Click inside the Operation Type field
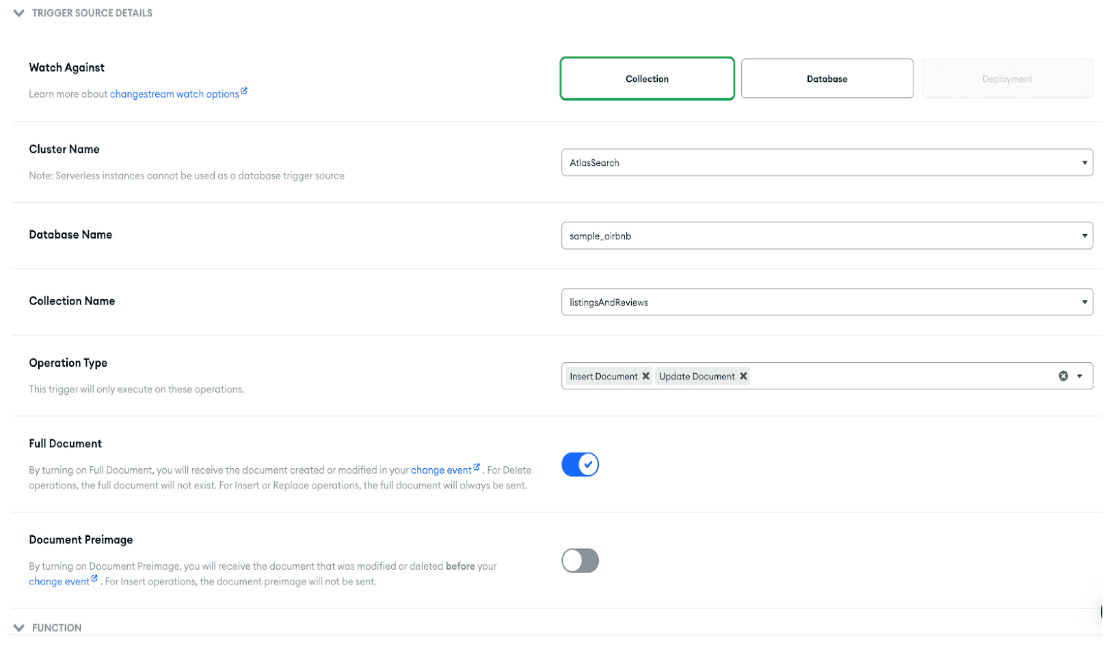 (x=900, y=377)
